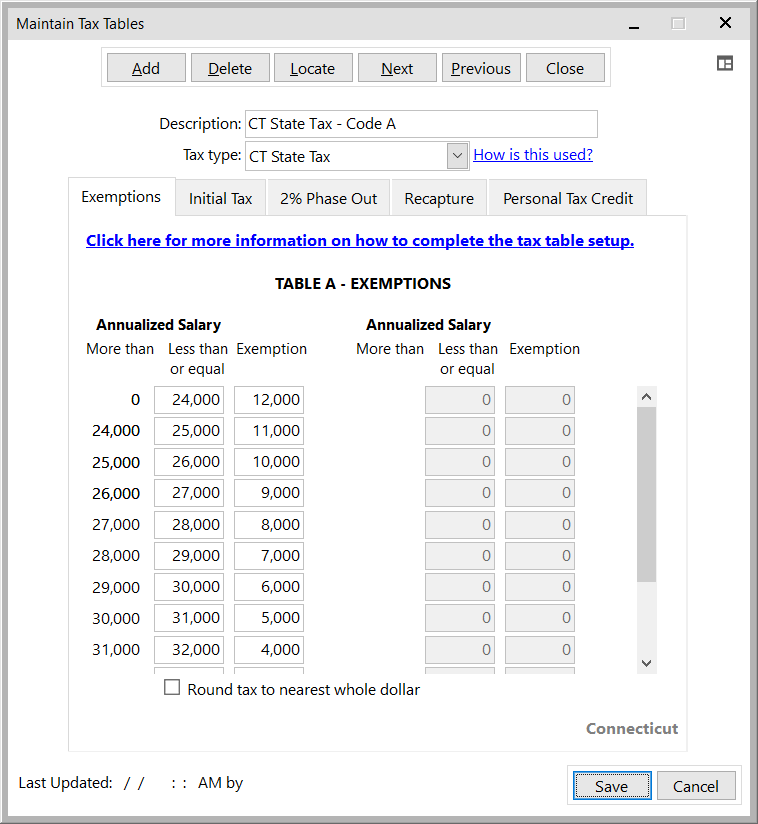
Task: Open the tax table setup information link
Action: tap(360, 240)
